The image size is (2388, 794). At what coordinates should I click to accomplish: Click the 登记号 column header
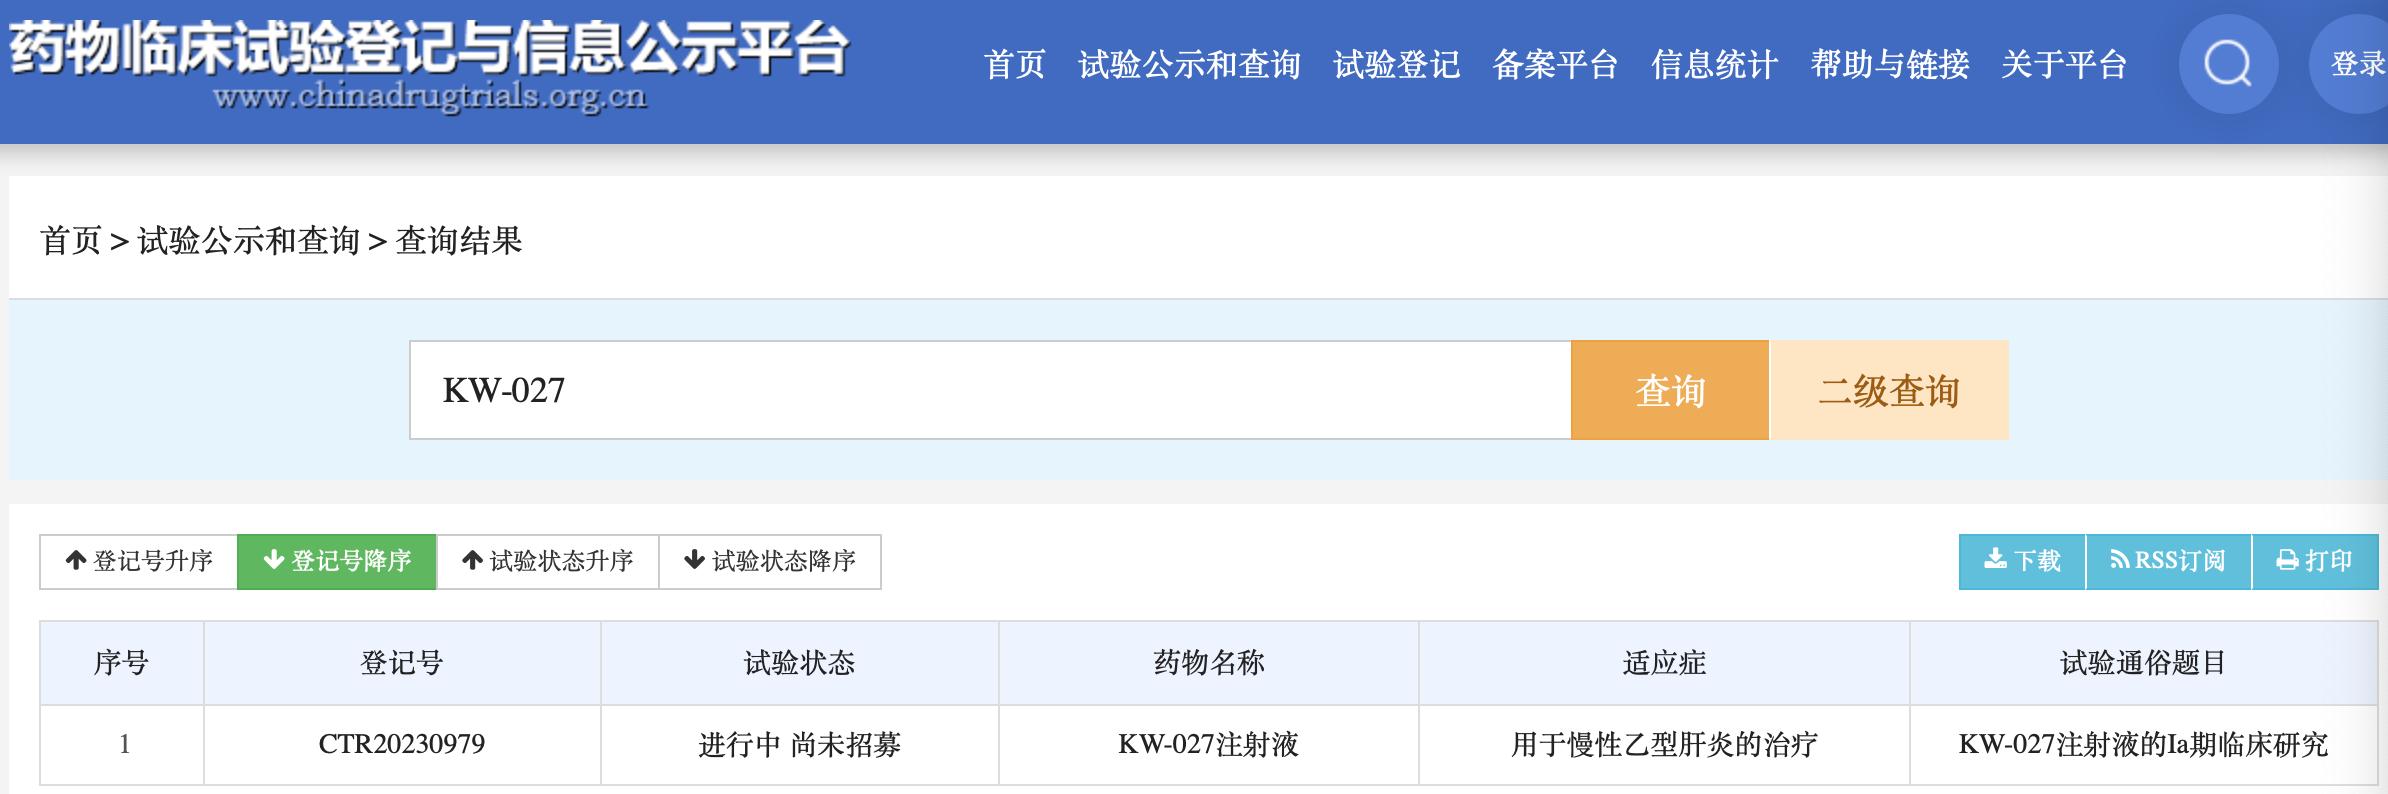click(x=402, y=663)
